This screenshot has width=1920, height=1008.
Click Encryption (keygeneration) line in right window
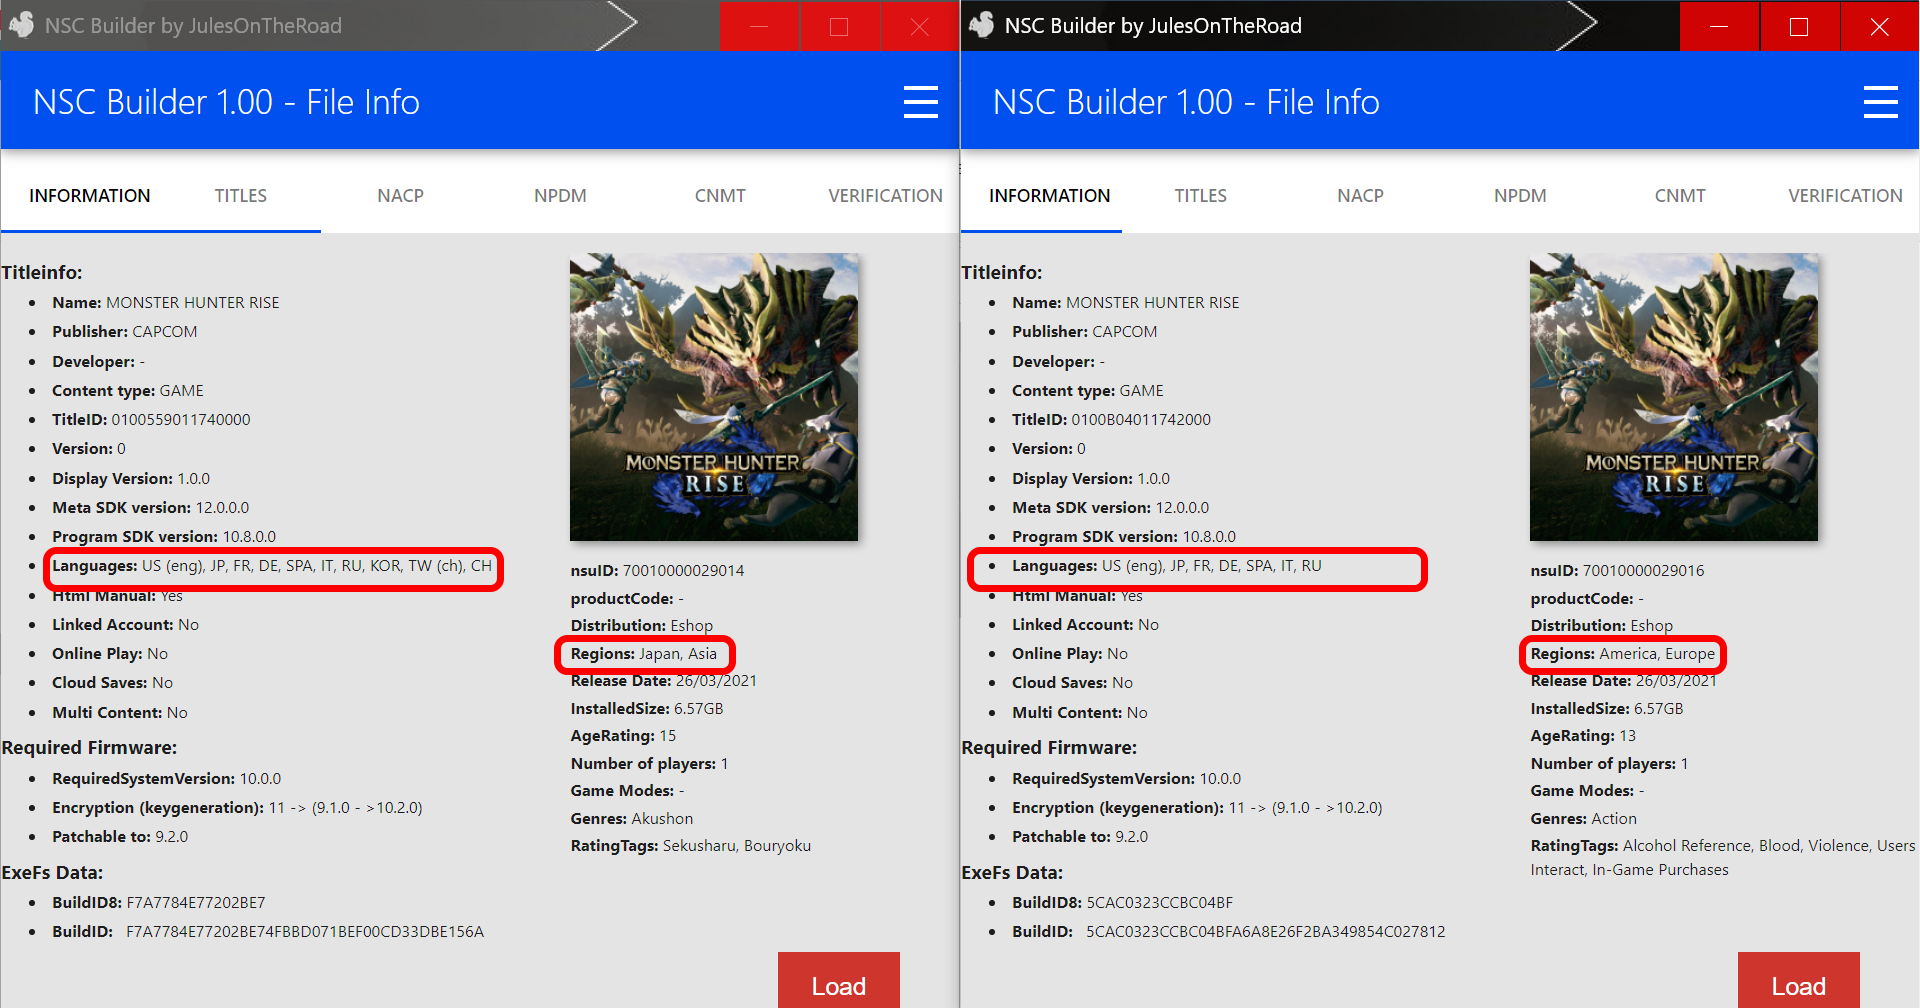coord(1197,808)
